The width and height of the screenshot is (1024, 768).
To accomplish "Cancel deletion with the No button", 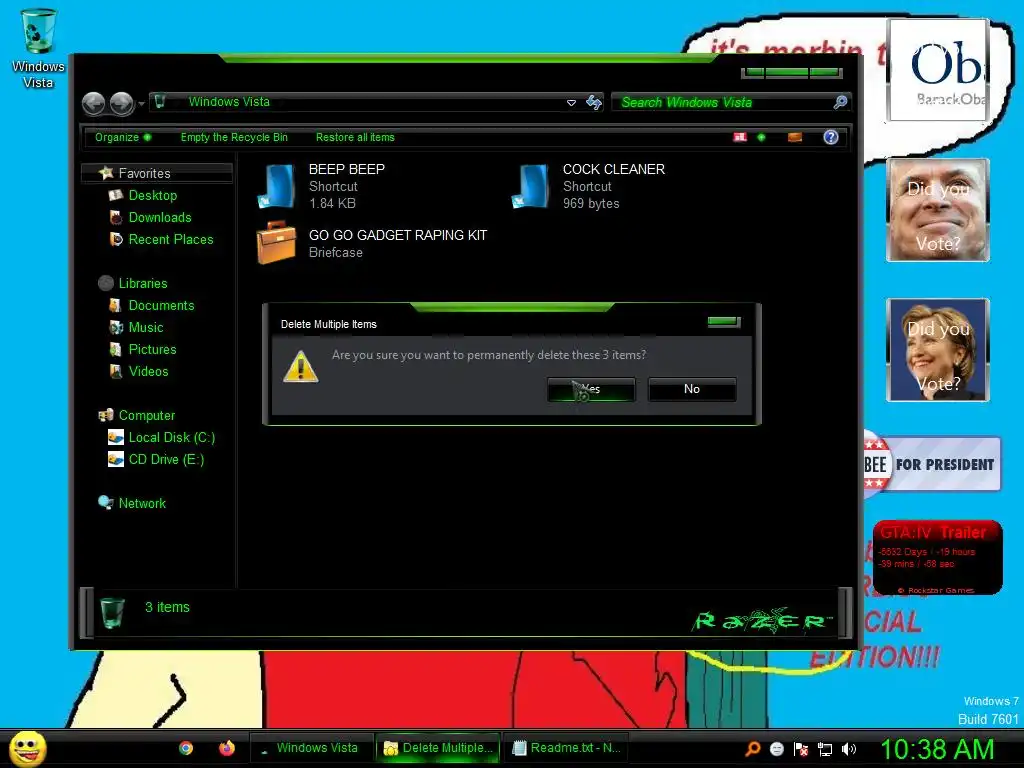I will pos(692,389).
